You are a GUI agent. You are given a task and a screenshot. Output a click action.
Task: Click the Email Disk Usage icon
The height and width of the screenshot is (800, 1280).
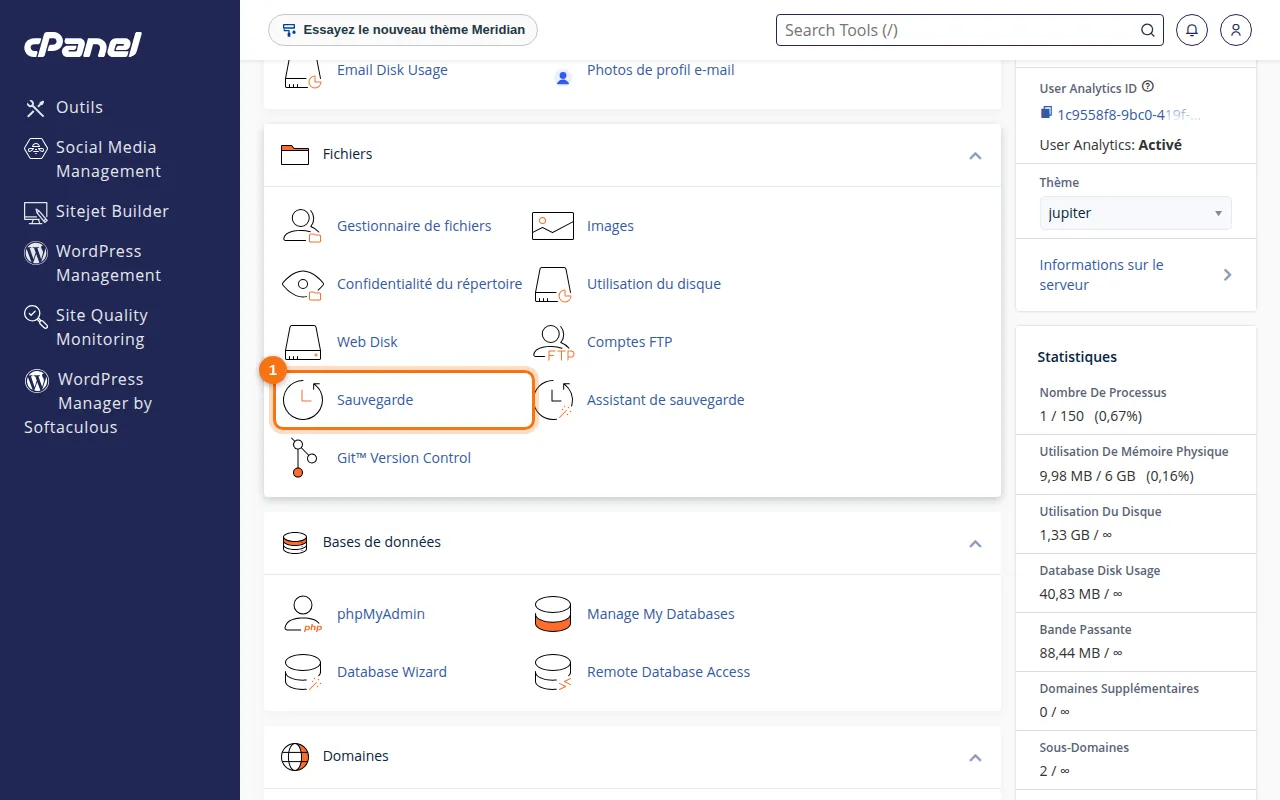coord(302,72)
